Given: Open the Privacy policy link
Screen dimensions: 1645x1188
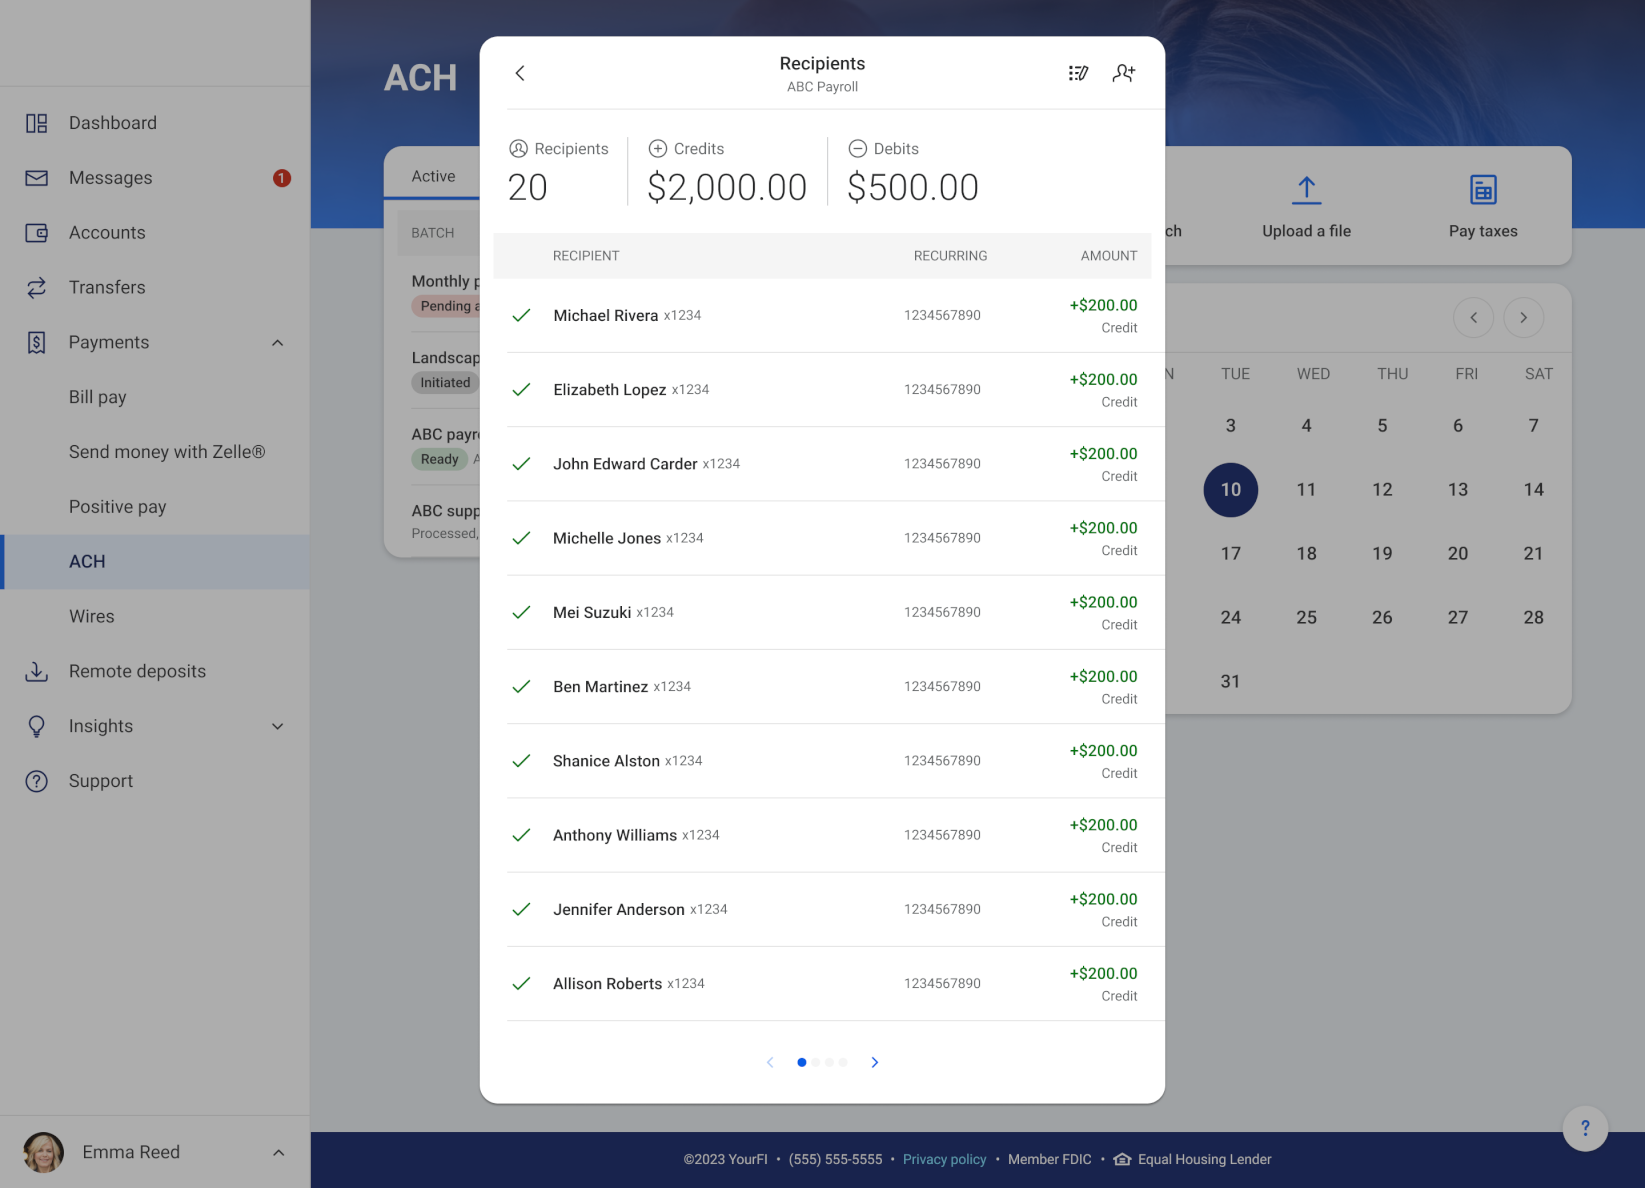Looking at the screenshot, I should [944, 1160].
